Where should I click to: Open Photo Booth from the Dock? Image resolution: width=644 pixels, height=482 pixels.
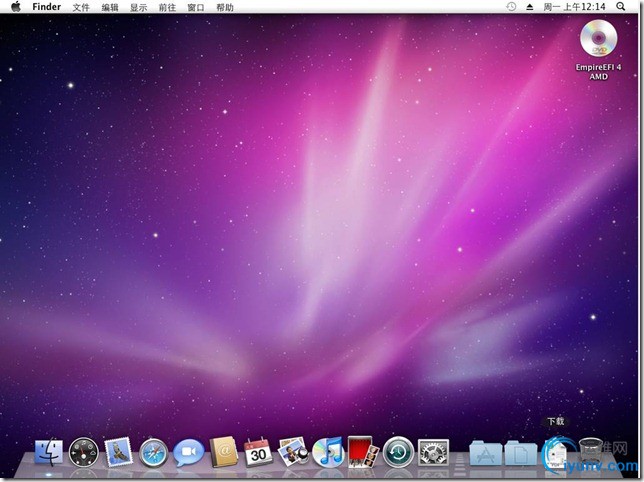tap(363, 452)
